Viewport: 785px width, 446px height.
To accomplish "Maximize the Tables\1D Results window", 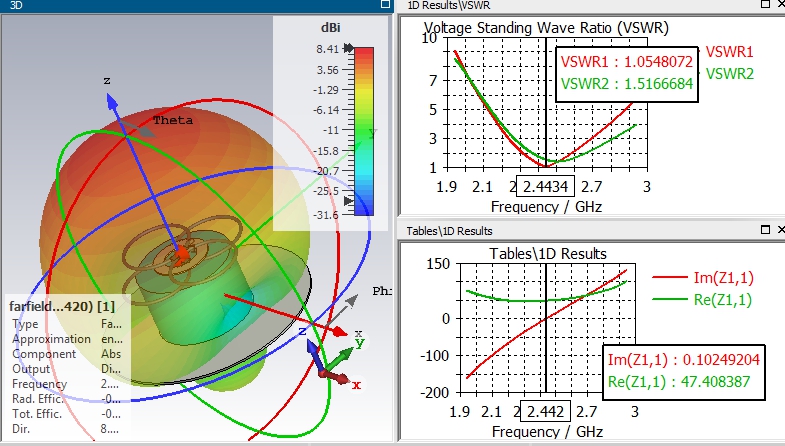I will pos(765,230).
